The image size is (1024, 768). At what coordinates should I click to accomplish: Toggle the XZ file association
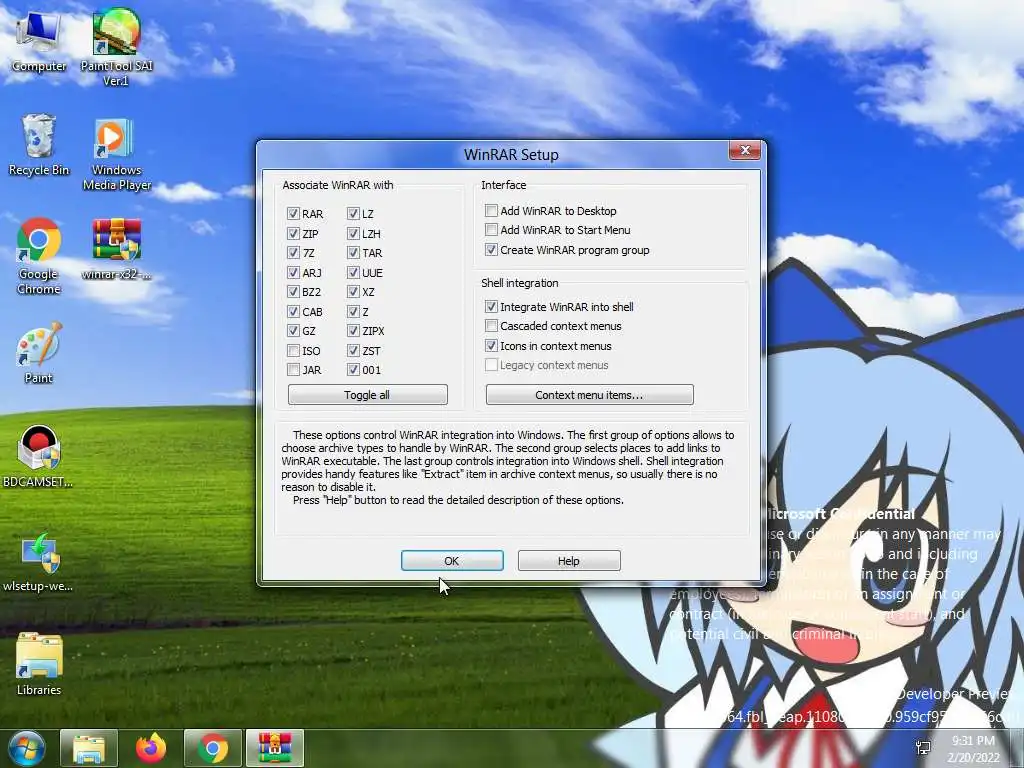[353, 292]
